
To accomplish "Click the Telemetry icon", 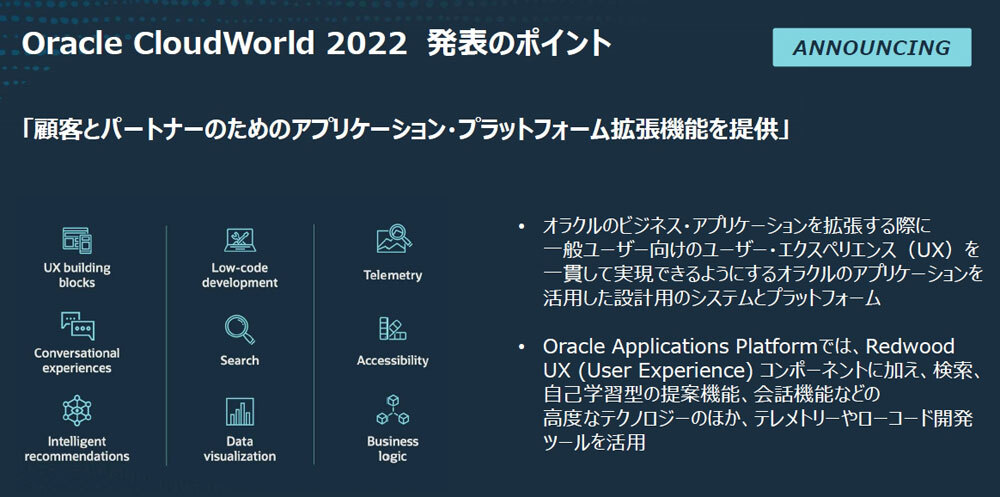I will (393, 239).
